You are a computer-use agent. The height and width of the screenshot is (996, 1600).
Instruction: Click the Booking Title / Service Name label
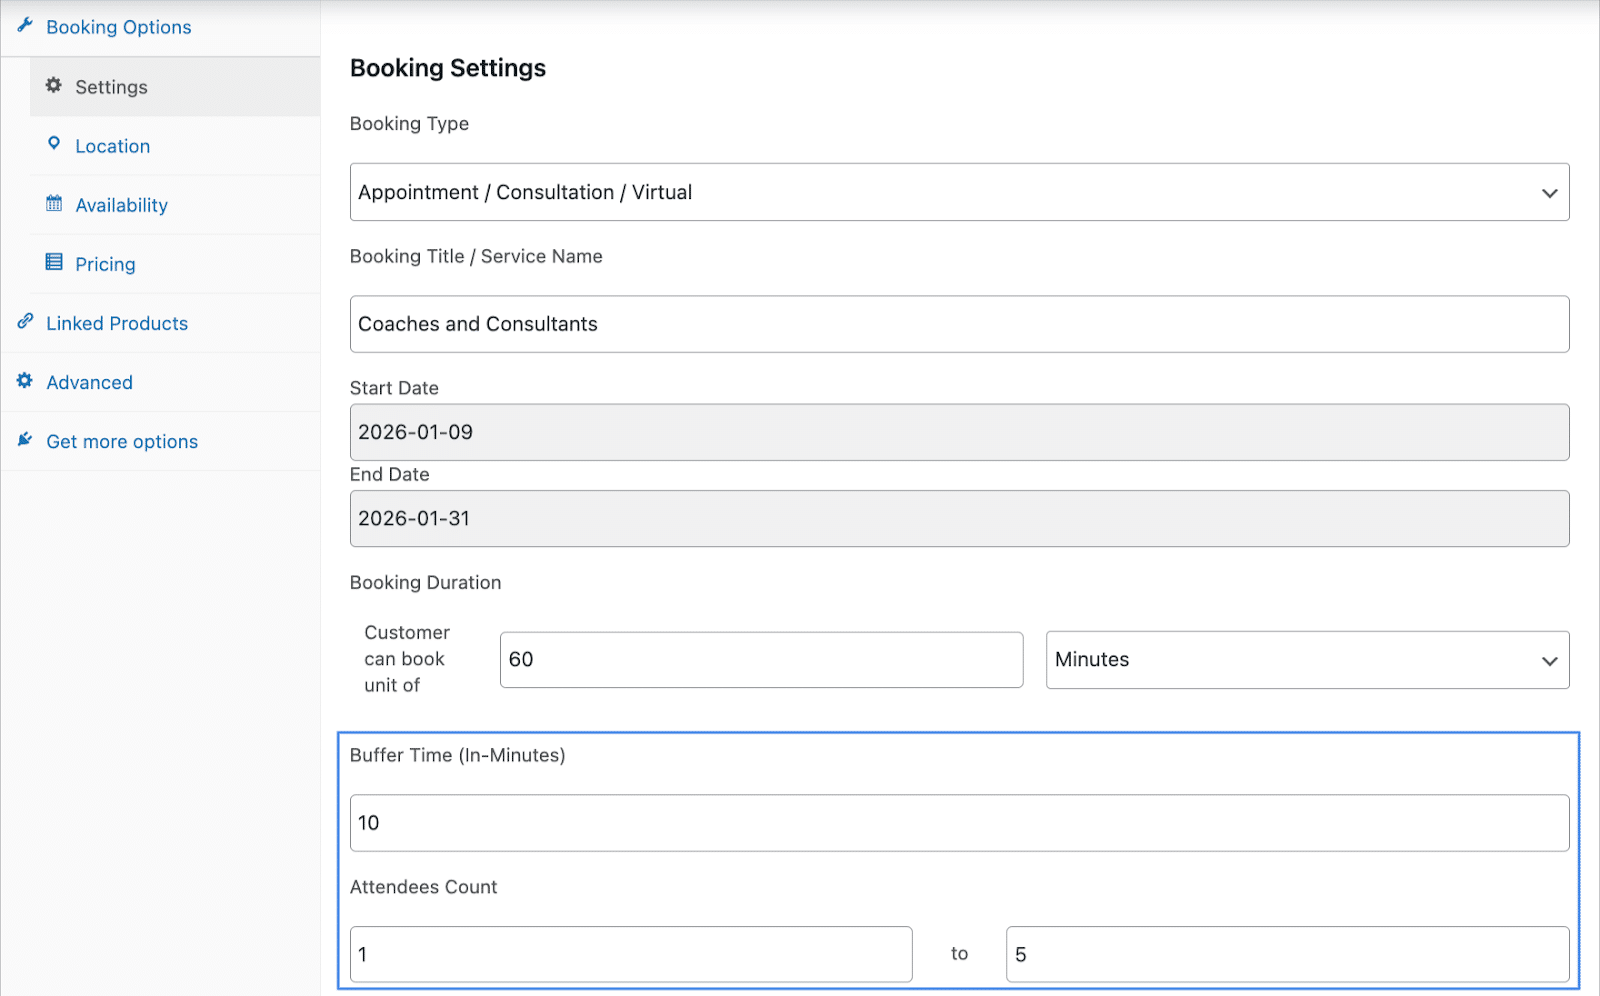click(476, 256)
